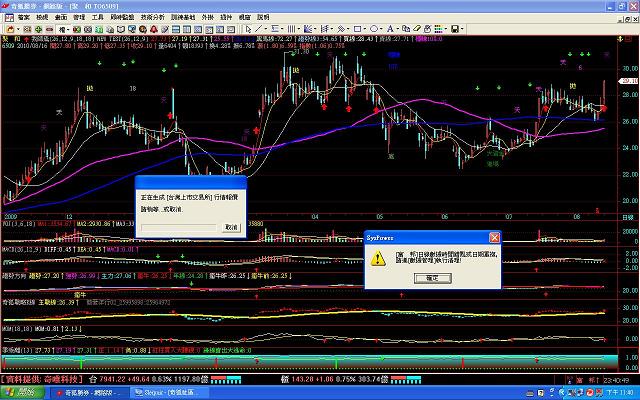Click the floppy disk save icon
The height and width of the screenshot is (400, 640).
[x=455, y=29]
